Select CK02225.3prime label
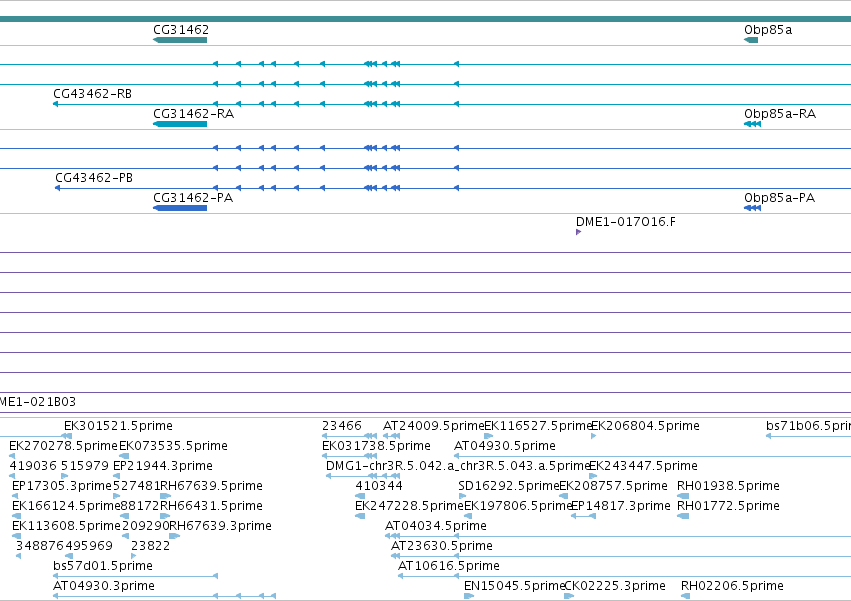The image size is (851, 601). pos(615,586)
